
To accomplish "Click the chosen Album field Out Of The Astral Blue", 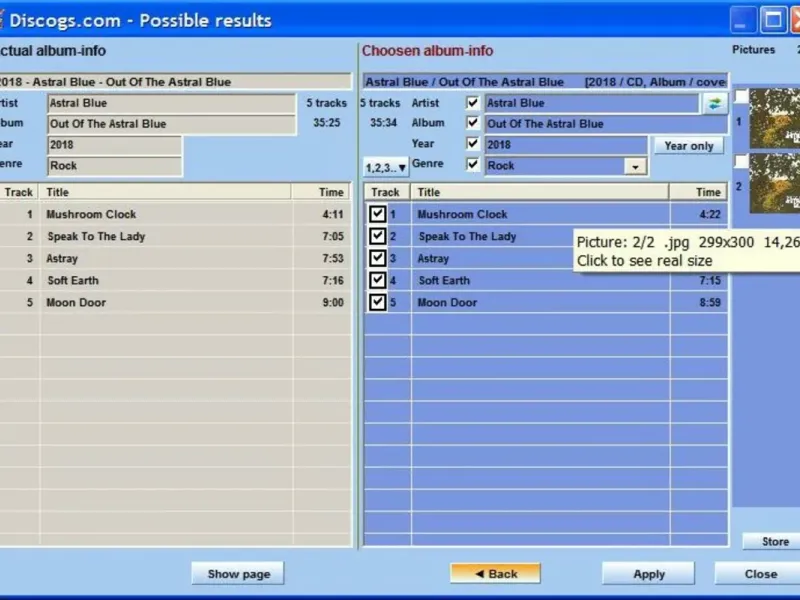I will pyautogui.click(x=606, y=124).
